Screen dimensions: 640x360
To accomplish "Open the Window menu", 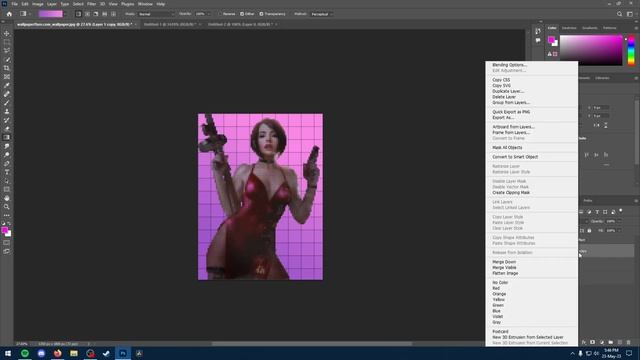I will coord(145,4).
